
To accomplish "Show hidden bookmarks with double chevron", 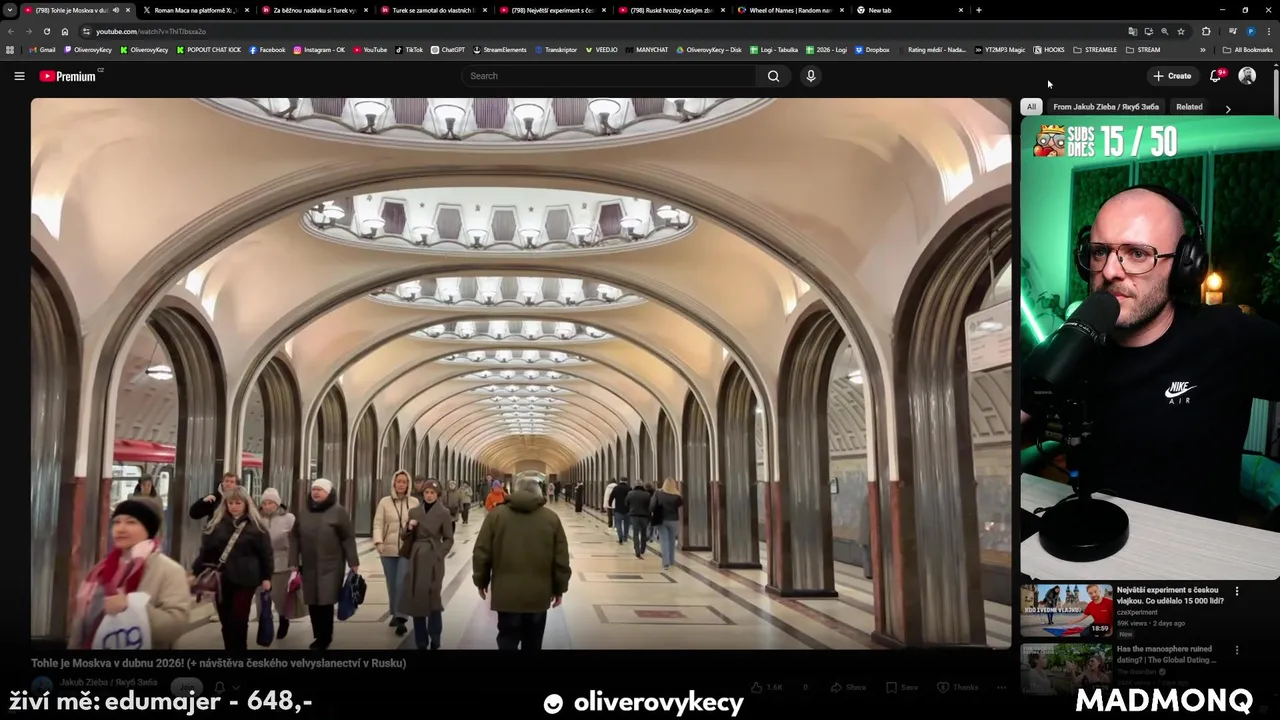I will 1203,50.
